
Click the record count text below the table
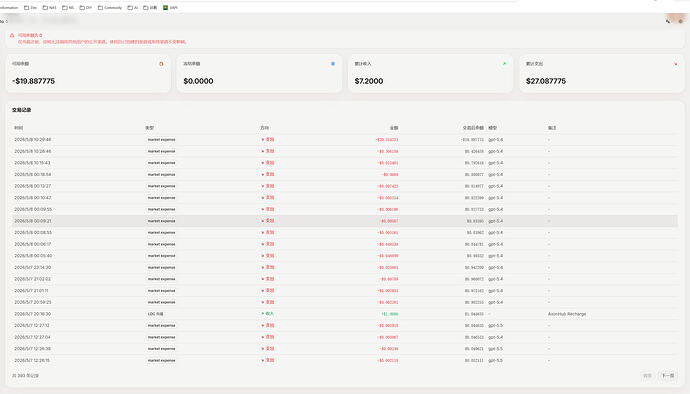(x=25, y=376)
